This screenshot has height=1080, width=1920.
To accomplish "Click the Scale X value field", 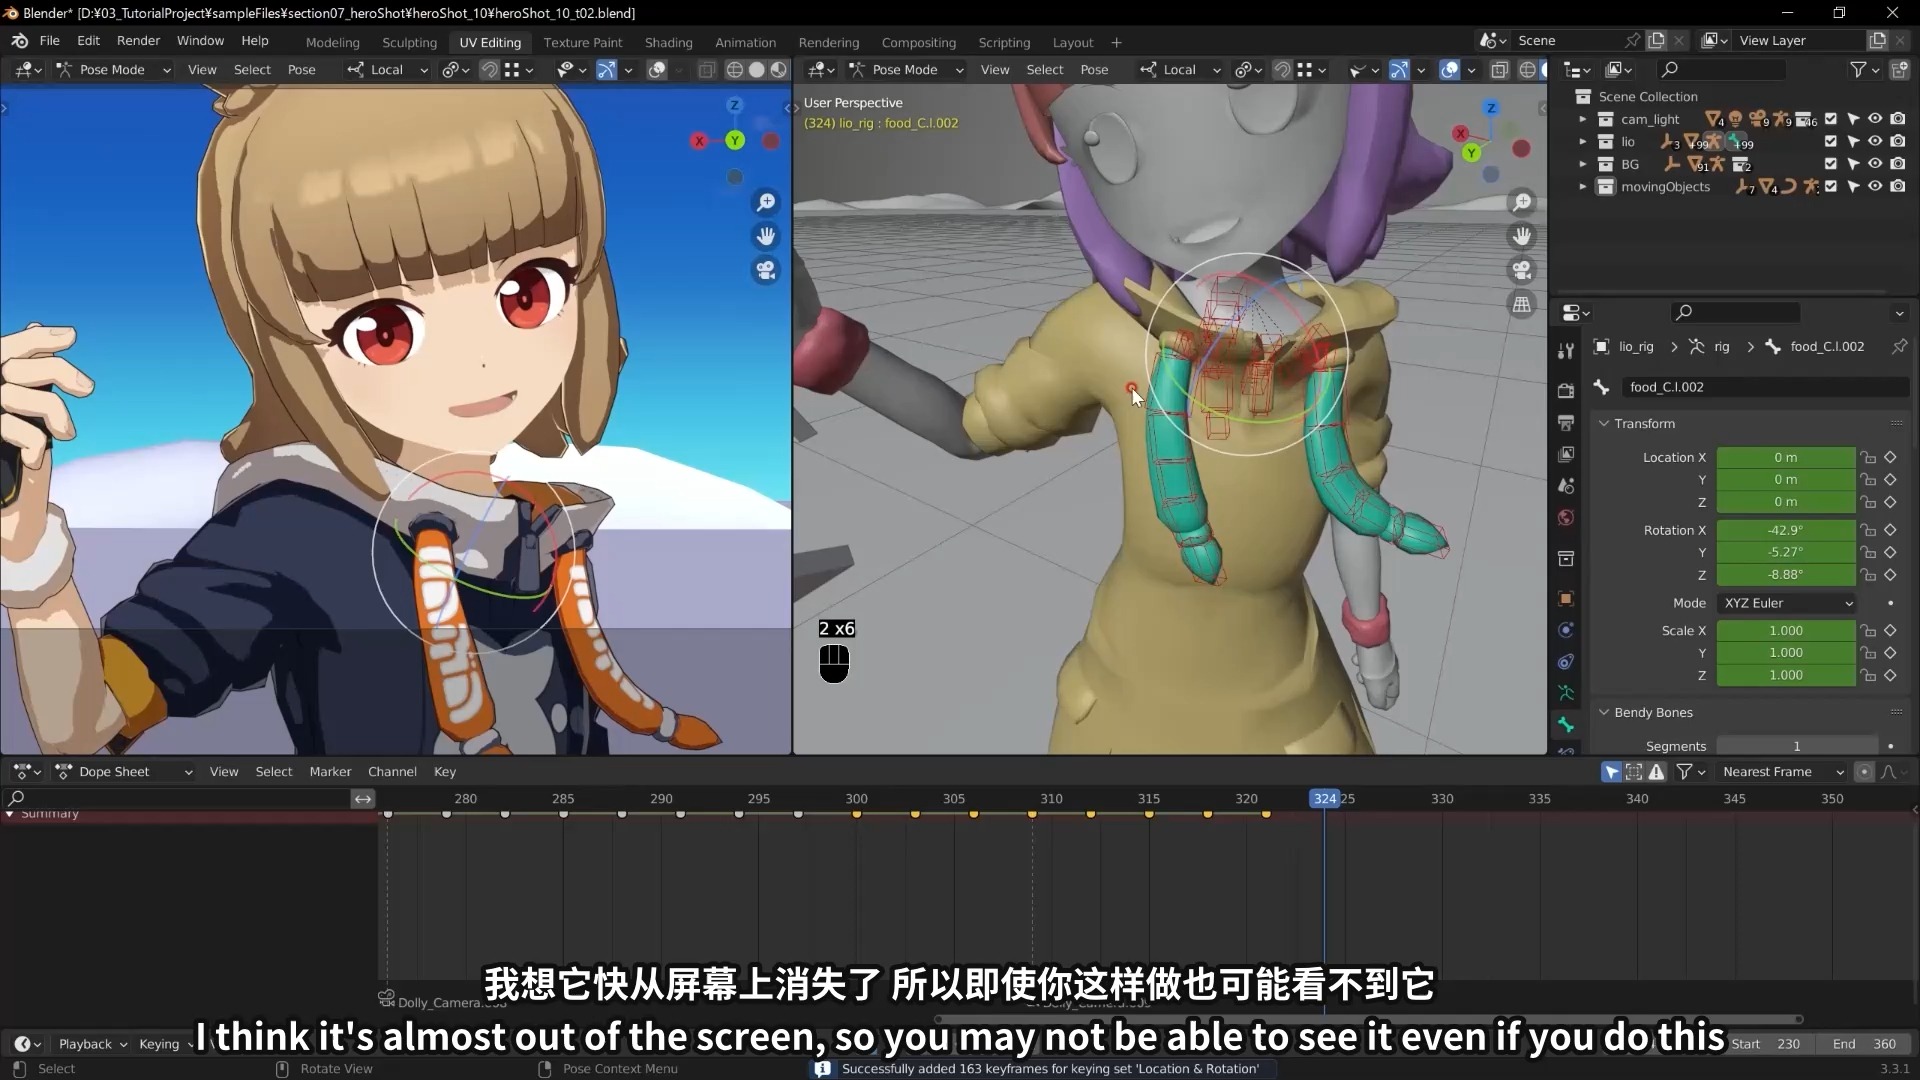I will 1786,631.
